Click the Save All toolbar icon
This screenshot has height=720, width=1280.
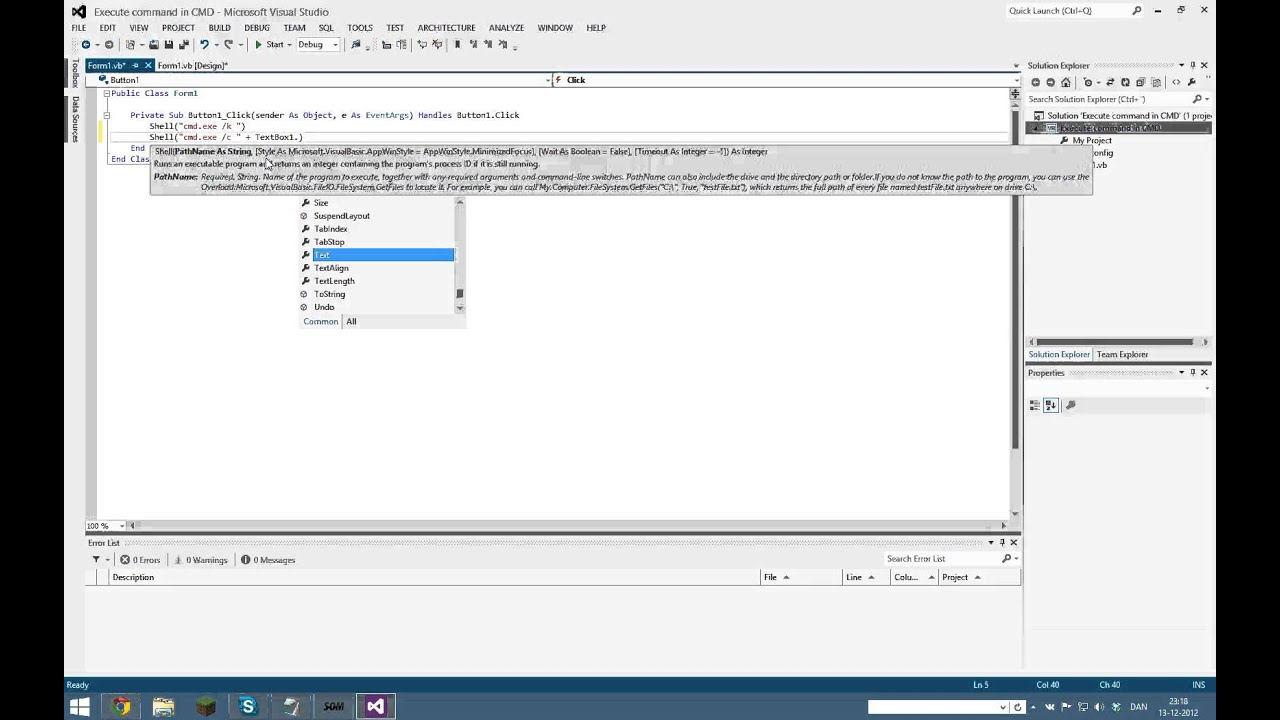183,45
